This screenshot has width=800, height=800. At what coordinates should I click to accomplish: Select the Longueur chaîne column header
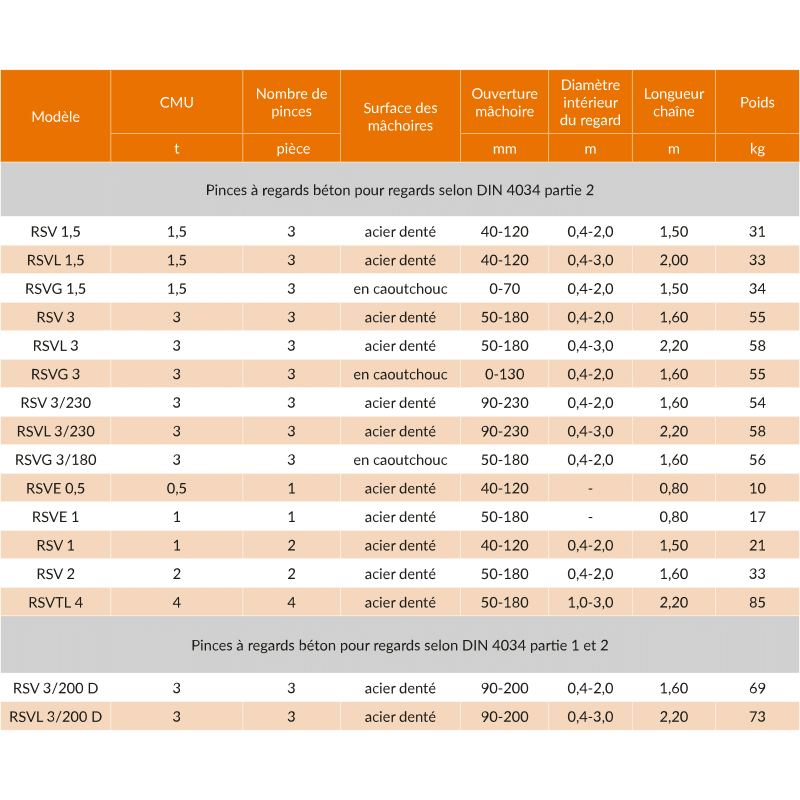[x=673, y=102]
